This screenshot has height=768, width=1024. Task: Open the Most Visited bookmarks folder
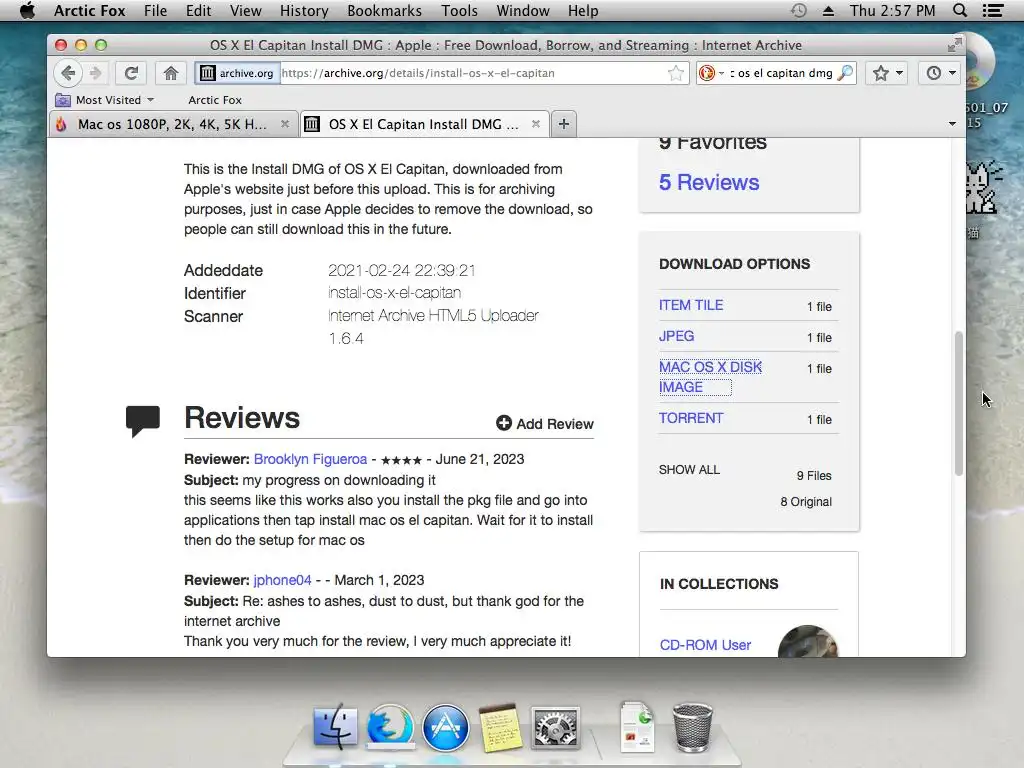click(104, 100)
